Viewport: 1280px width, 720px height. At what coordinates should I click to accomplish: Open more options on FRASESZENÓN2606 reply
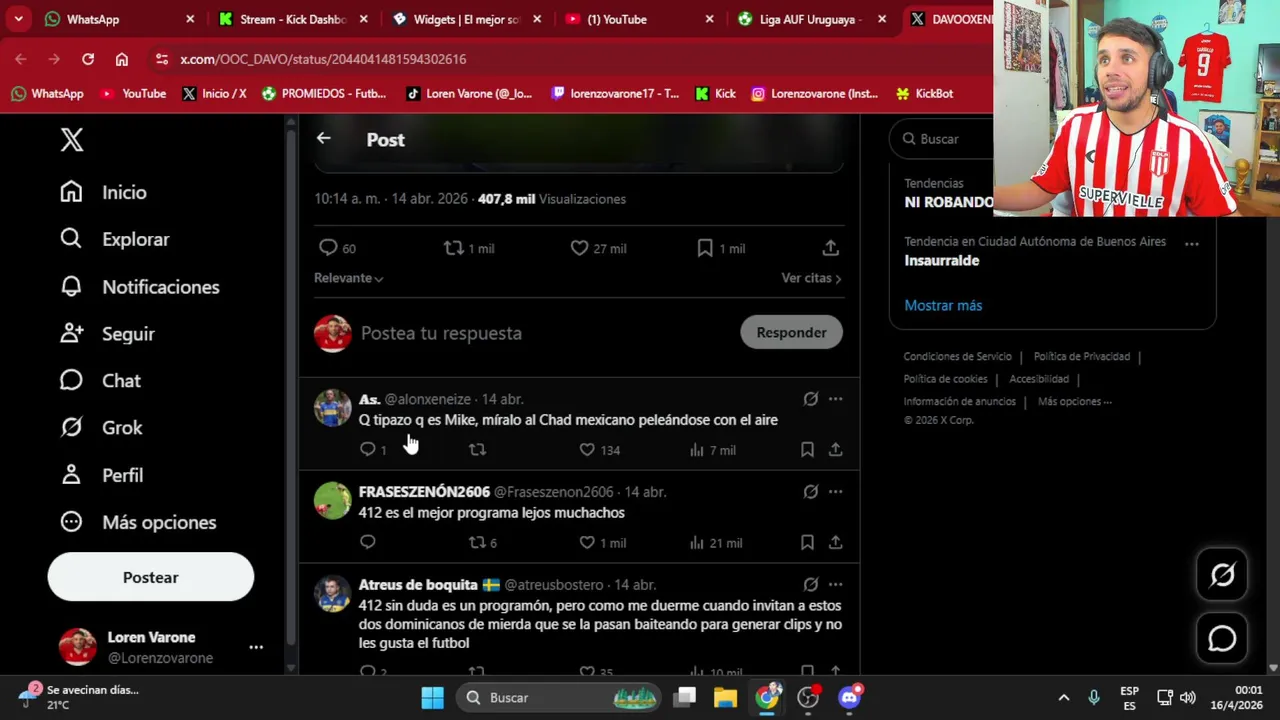pyautogui.click(x=835, y=492)
